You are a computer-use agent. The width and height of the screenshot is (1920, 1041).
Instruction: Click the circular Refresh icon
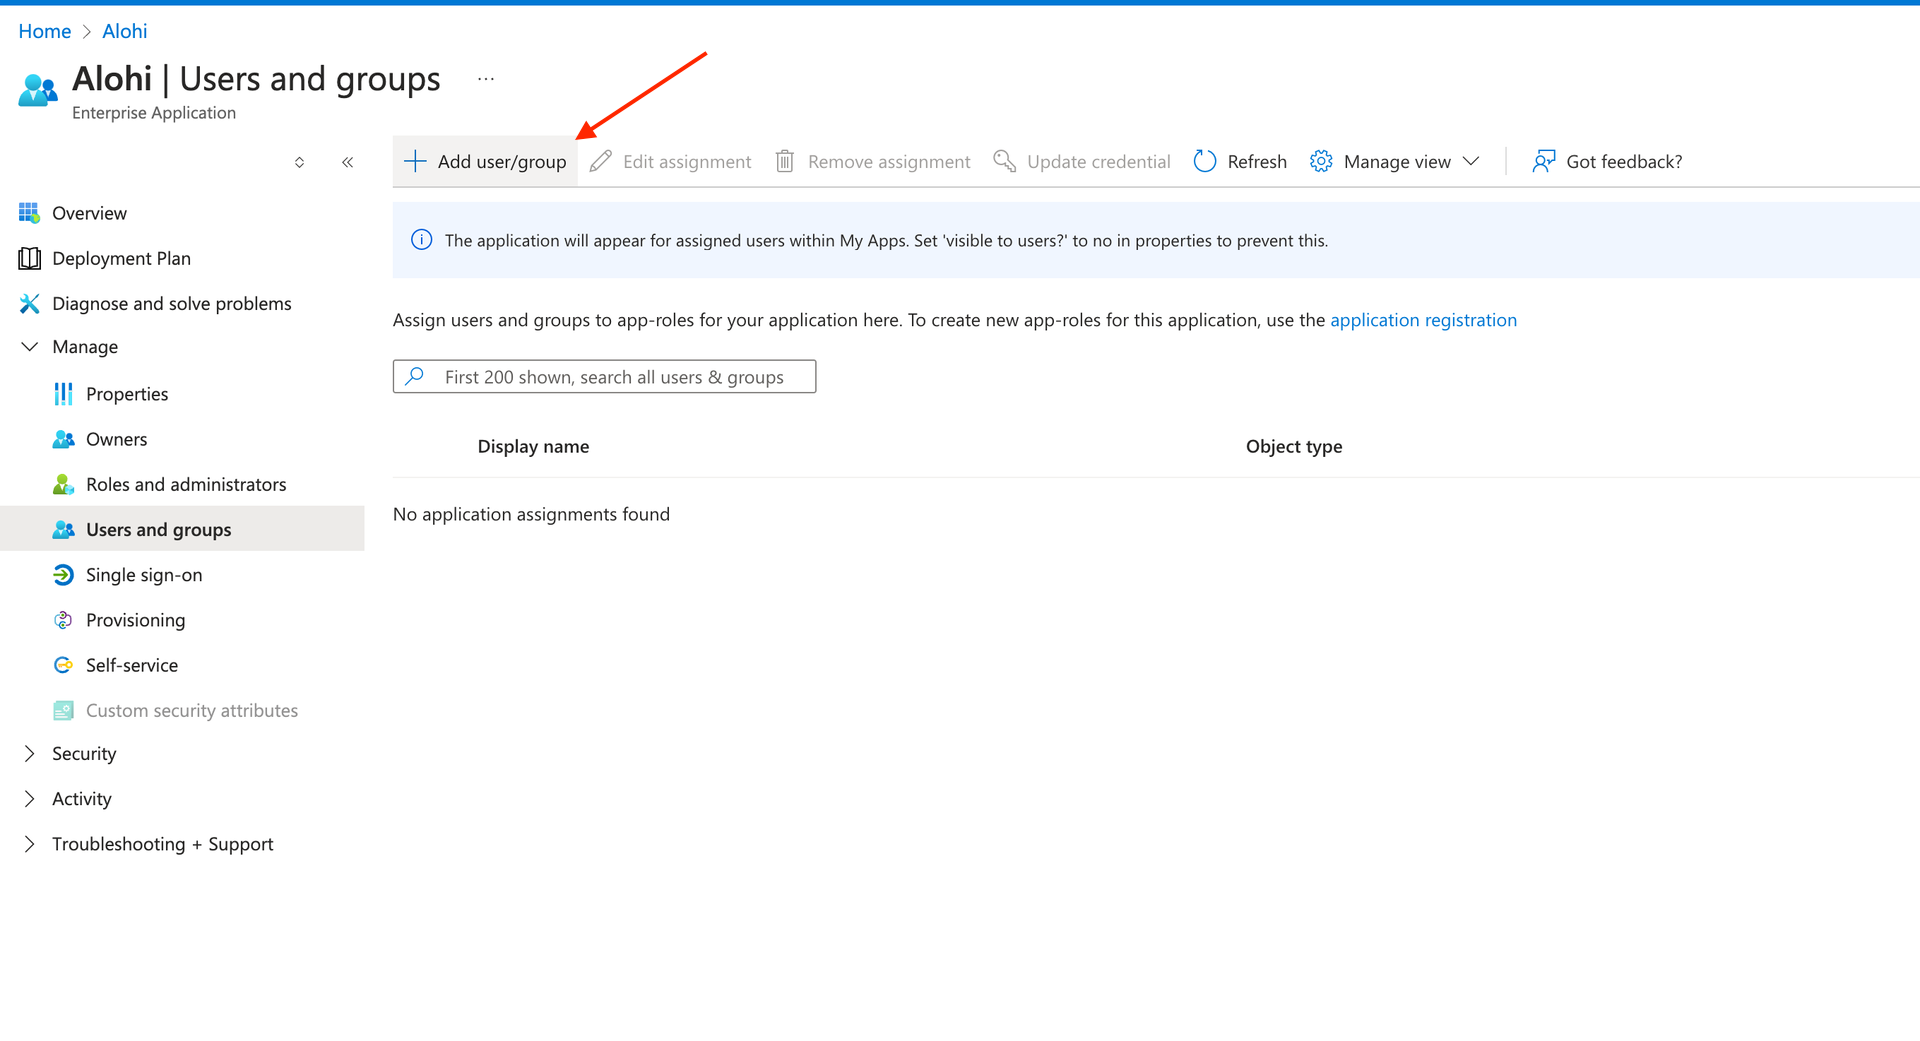tap(1205, 161)
